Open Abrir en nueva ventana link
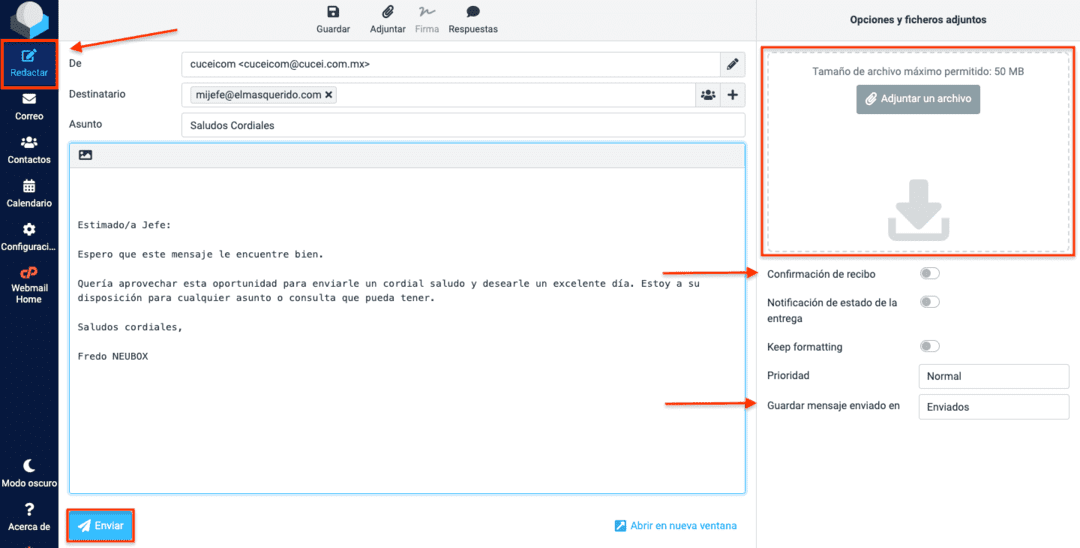The height and width of the screenshot is (548, 1080). click(x=676, y=526)
